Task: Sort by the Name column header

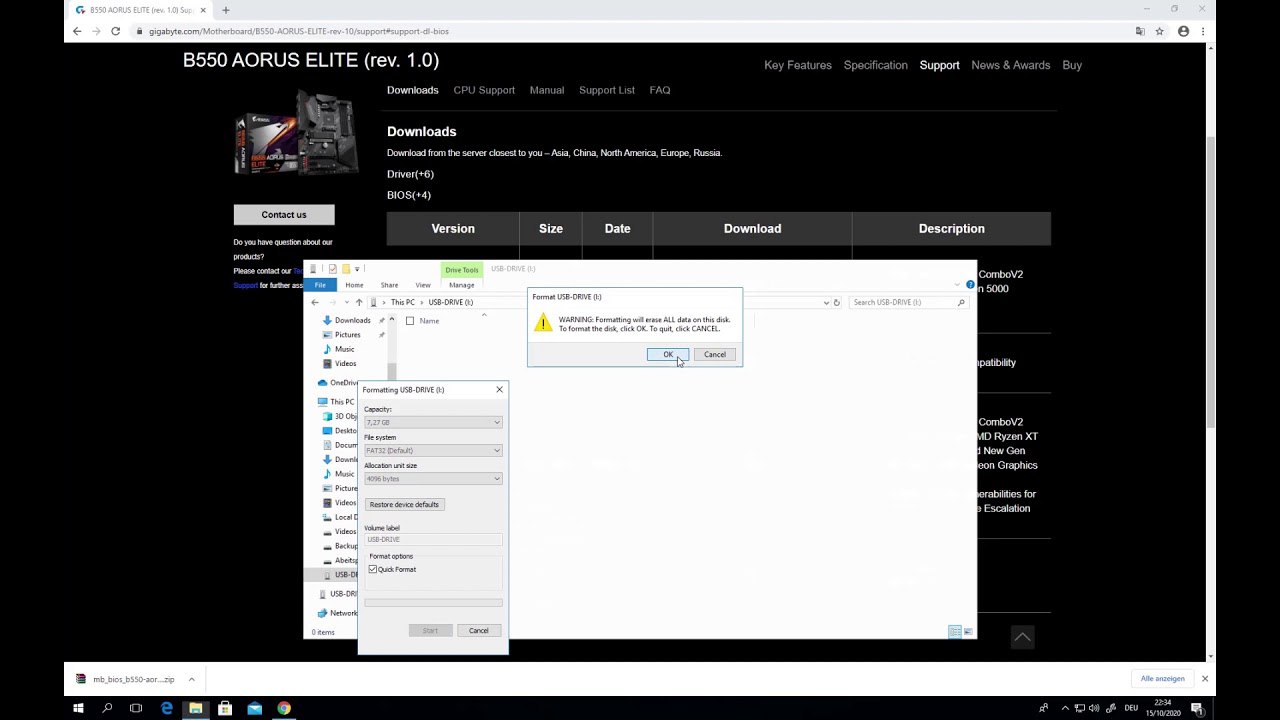Action: [x=429, y=321]
